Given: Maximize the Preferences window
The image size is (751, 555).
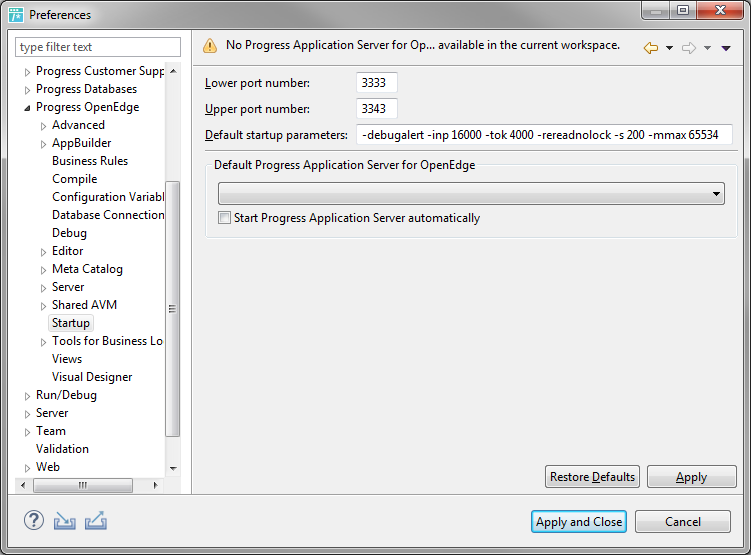Looking at the screenshot, I should [x=683, y=10].
